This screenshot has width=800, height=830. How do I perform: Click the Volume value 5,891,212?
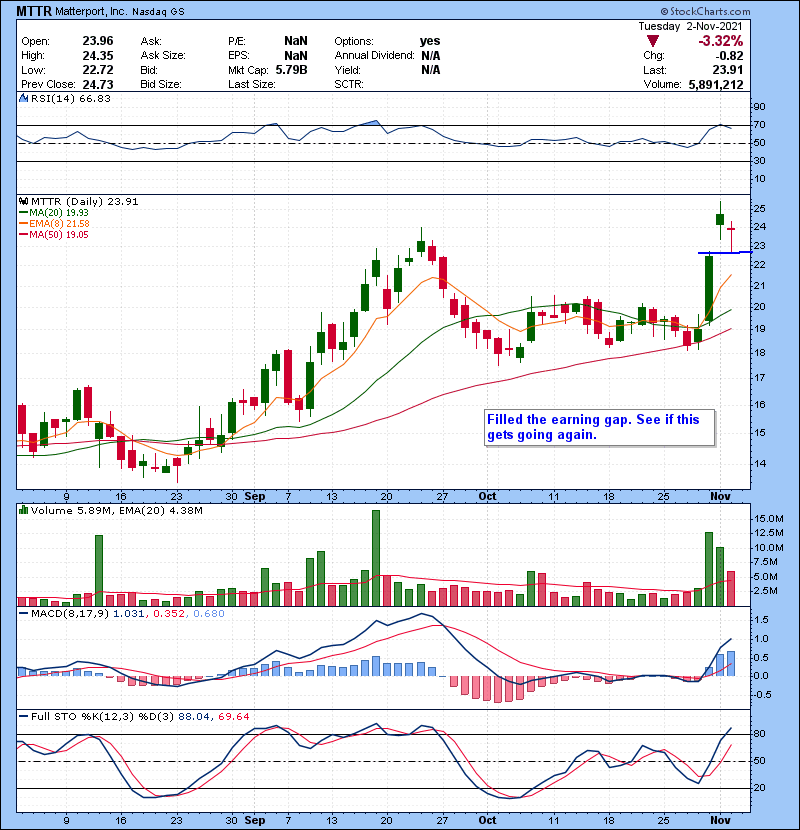coord(716,84)
